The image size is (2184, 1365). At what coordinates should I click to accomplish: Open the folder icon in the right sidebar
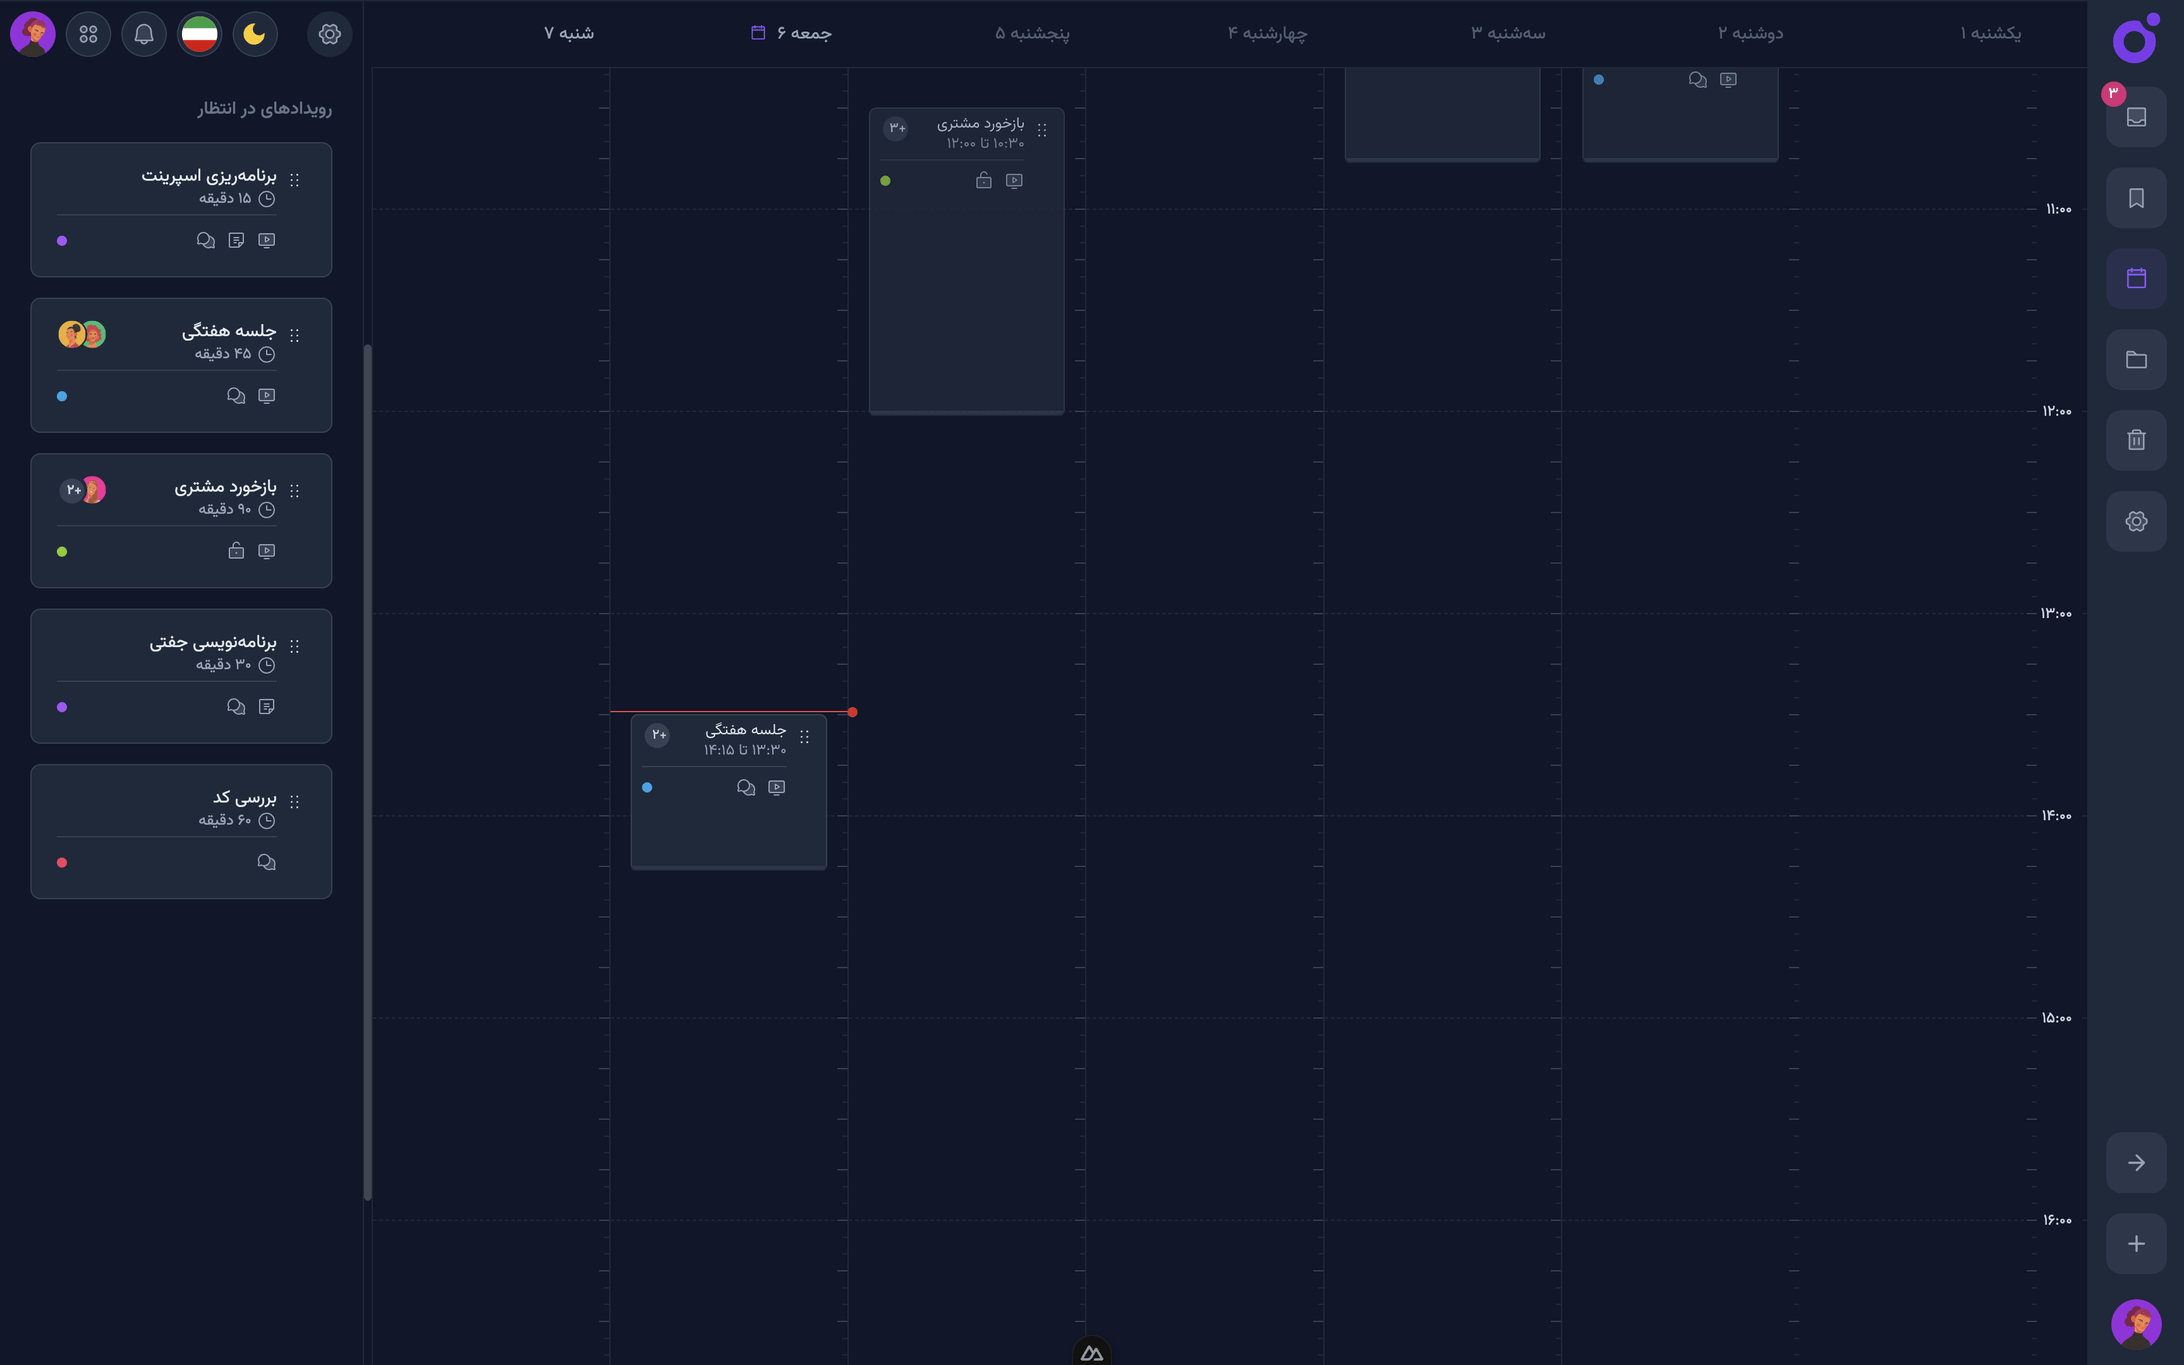pos(2136,359)
